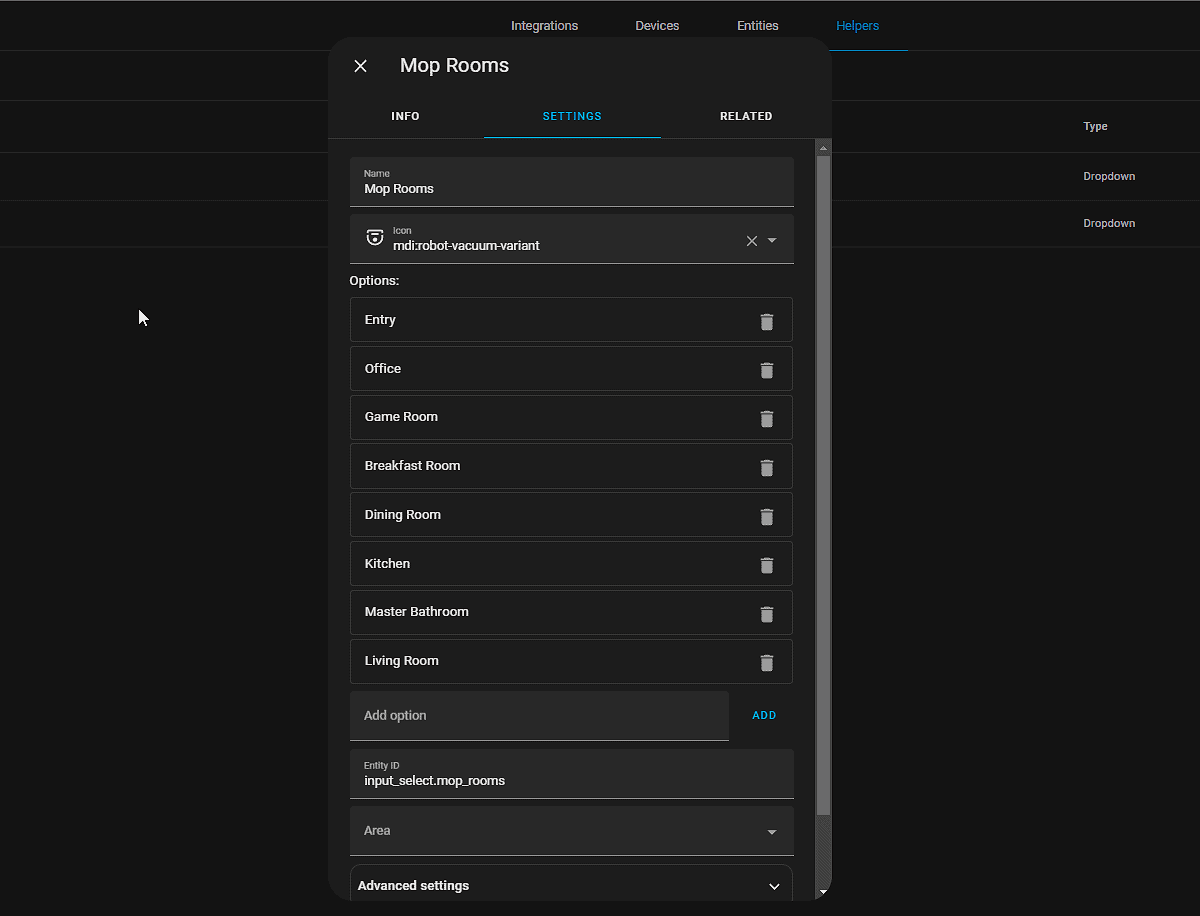Select the Entry option text
The height and width of the screenshot is (916, 1200).
pos(380,320)
